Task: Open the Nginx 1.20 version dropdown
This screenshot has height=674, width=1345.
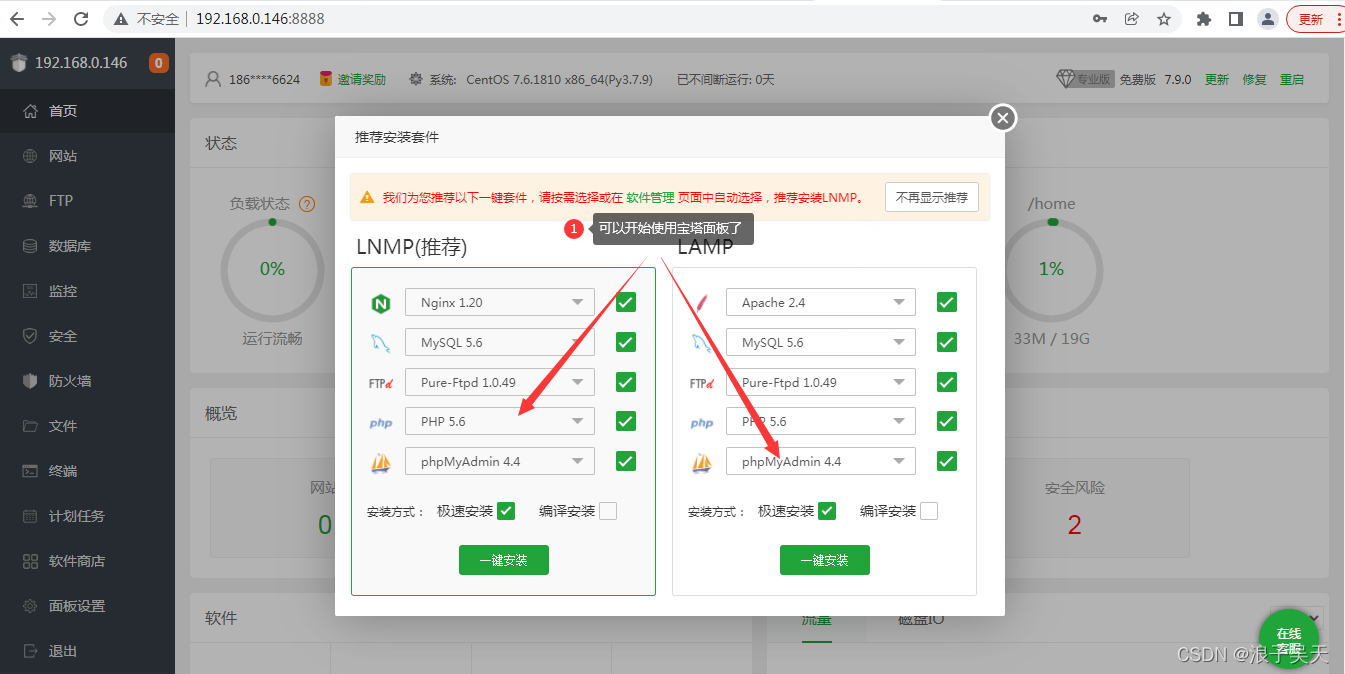Action: coord(500,302)
